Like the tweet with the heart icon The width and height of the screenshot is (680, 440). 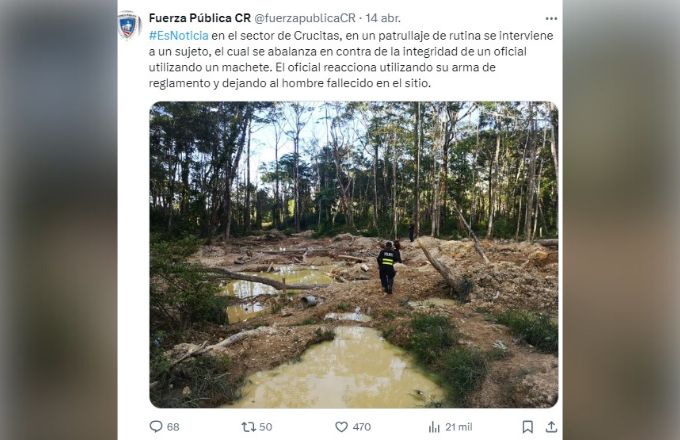[342, 426]
